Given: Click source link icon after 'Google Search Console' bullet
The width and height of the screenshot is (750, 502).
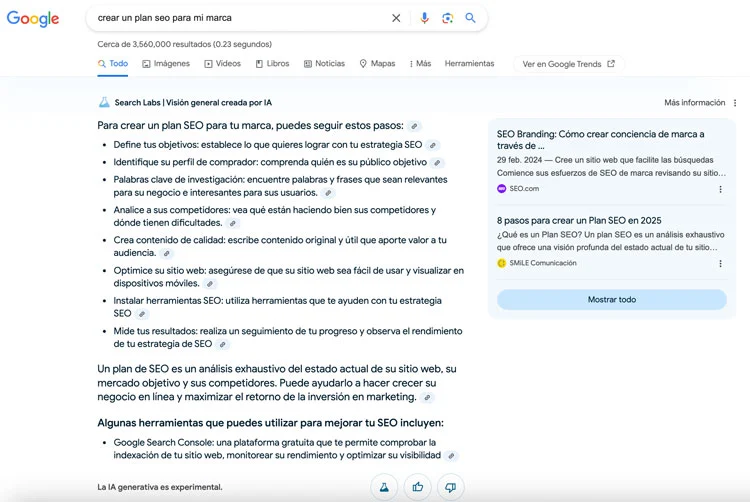Looking at the screenshot, I should pos(451,456).
